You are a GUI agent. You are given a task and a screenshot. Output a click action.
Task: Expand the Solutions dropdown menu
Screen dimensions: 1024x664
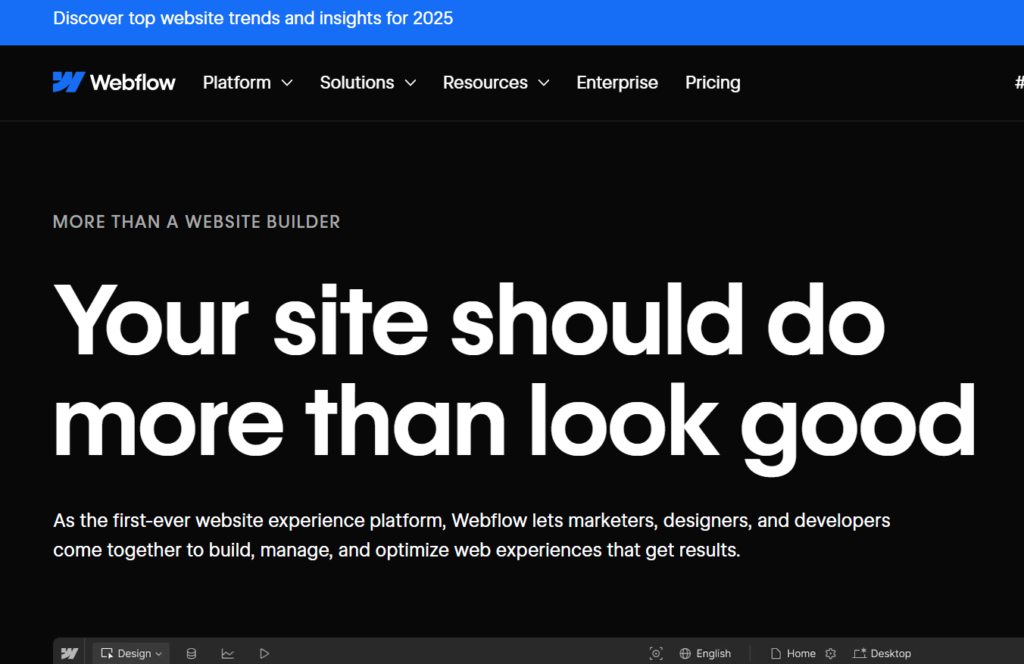[x=368, y=83]
